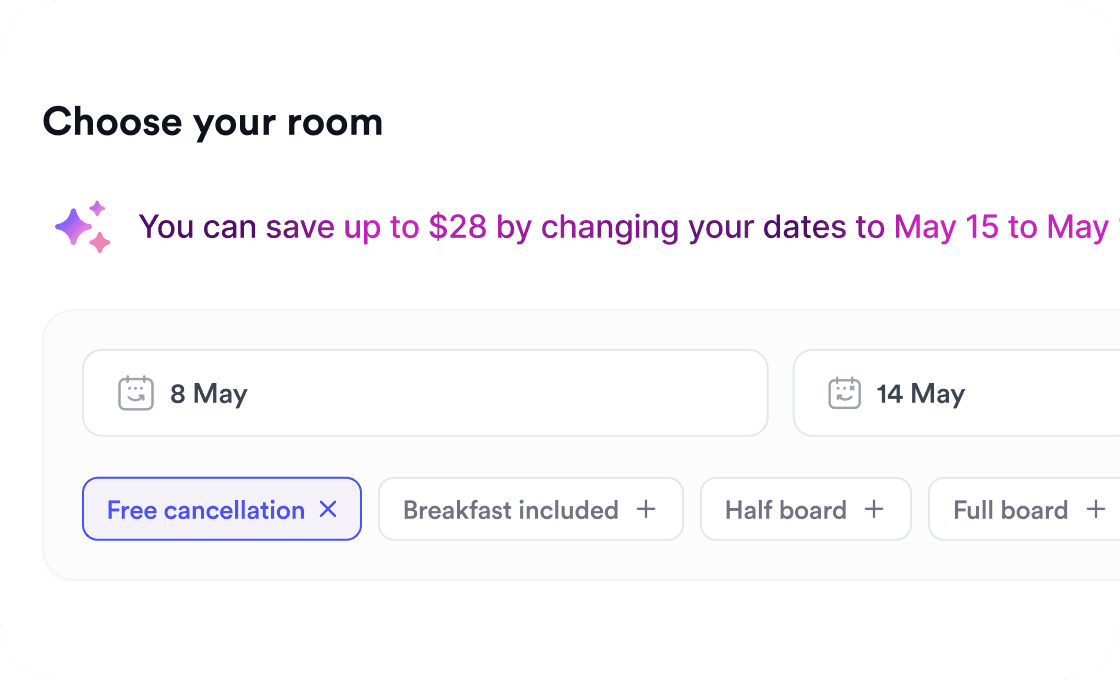Click plus icon on Full board chip
Viewport: 1120px width, 680px height.
(x=1096, y=509)
